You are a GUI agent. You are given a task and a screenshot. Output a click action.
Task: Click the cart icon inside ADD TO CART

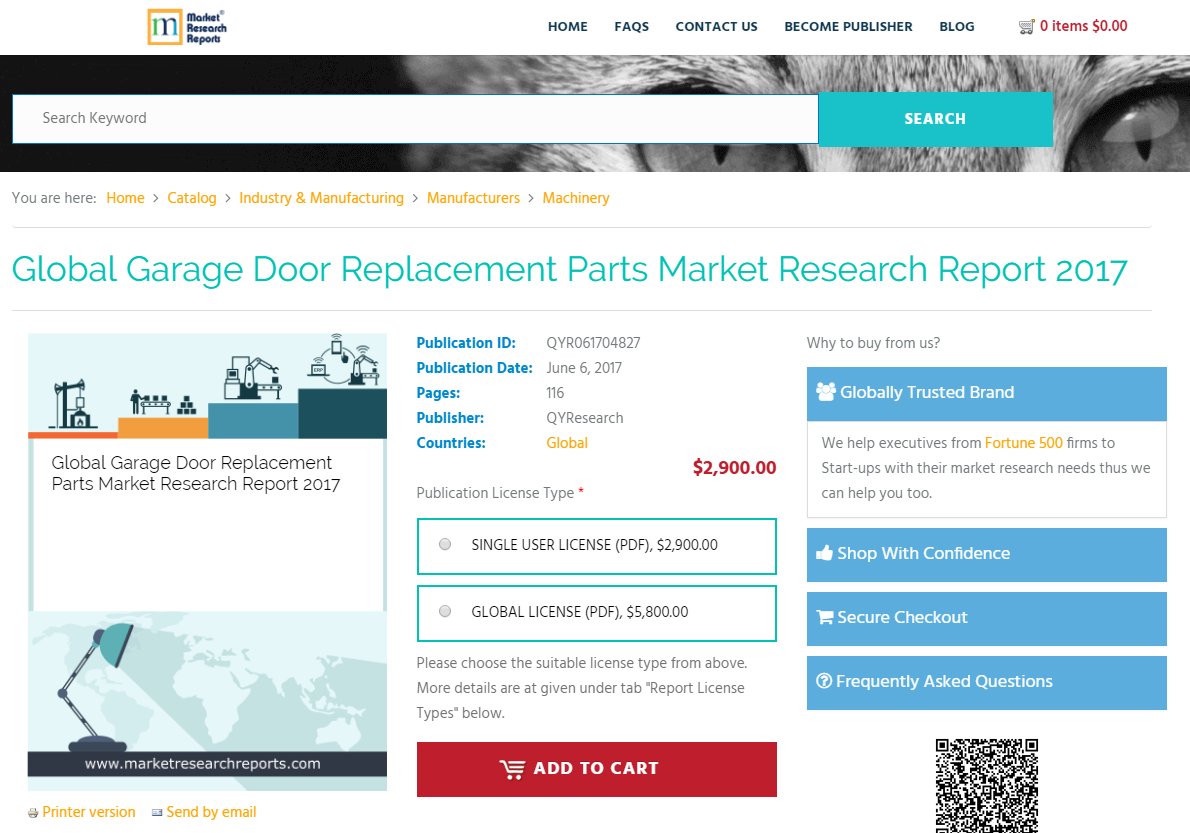513,769
